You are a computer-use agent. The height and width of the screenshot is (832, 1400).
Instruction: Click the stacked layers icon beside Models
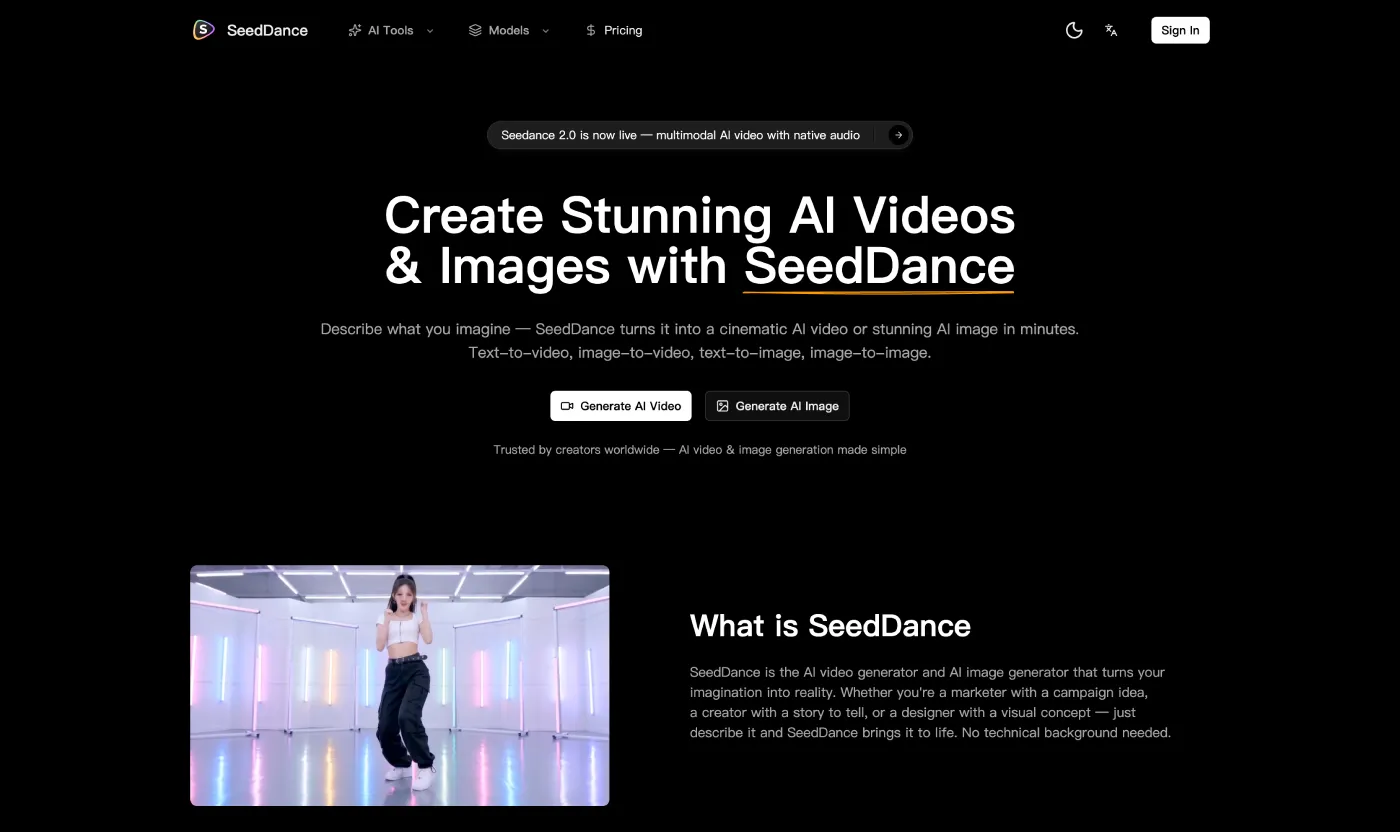475,30
